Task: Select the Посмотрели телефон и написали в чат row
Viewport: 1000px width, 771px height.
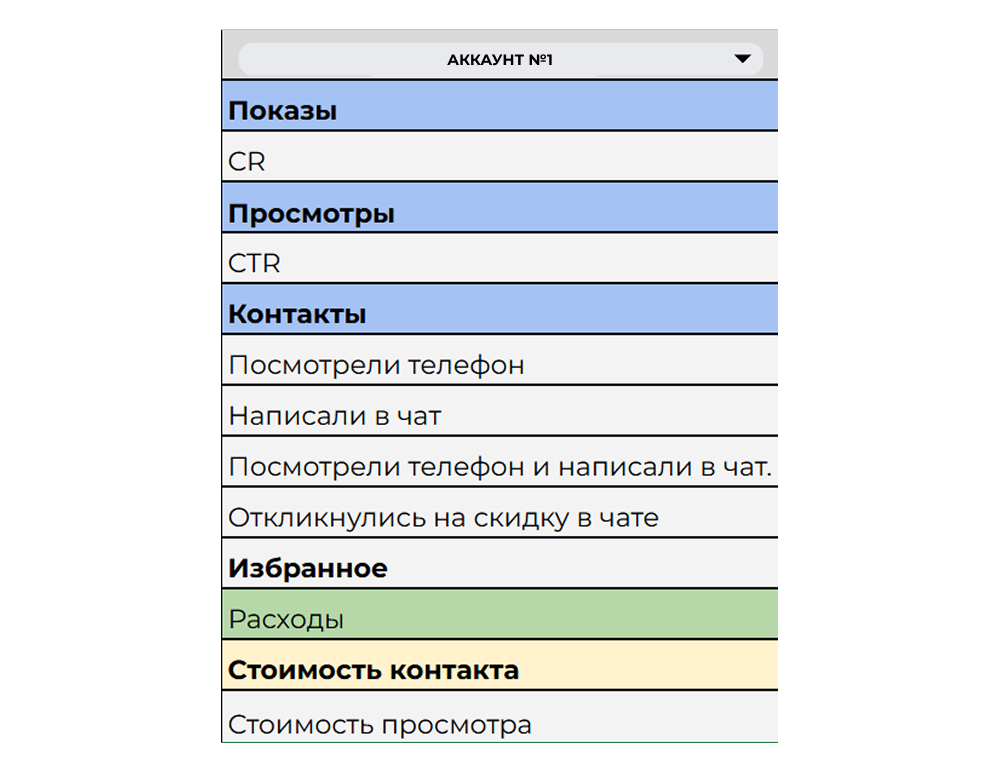Action: (500, 464)
